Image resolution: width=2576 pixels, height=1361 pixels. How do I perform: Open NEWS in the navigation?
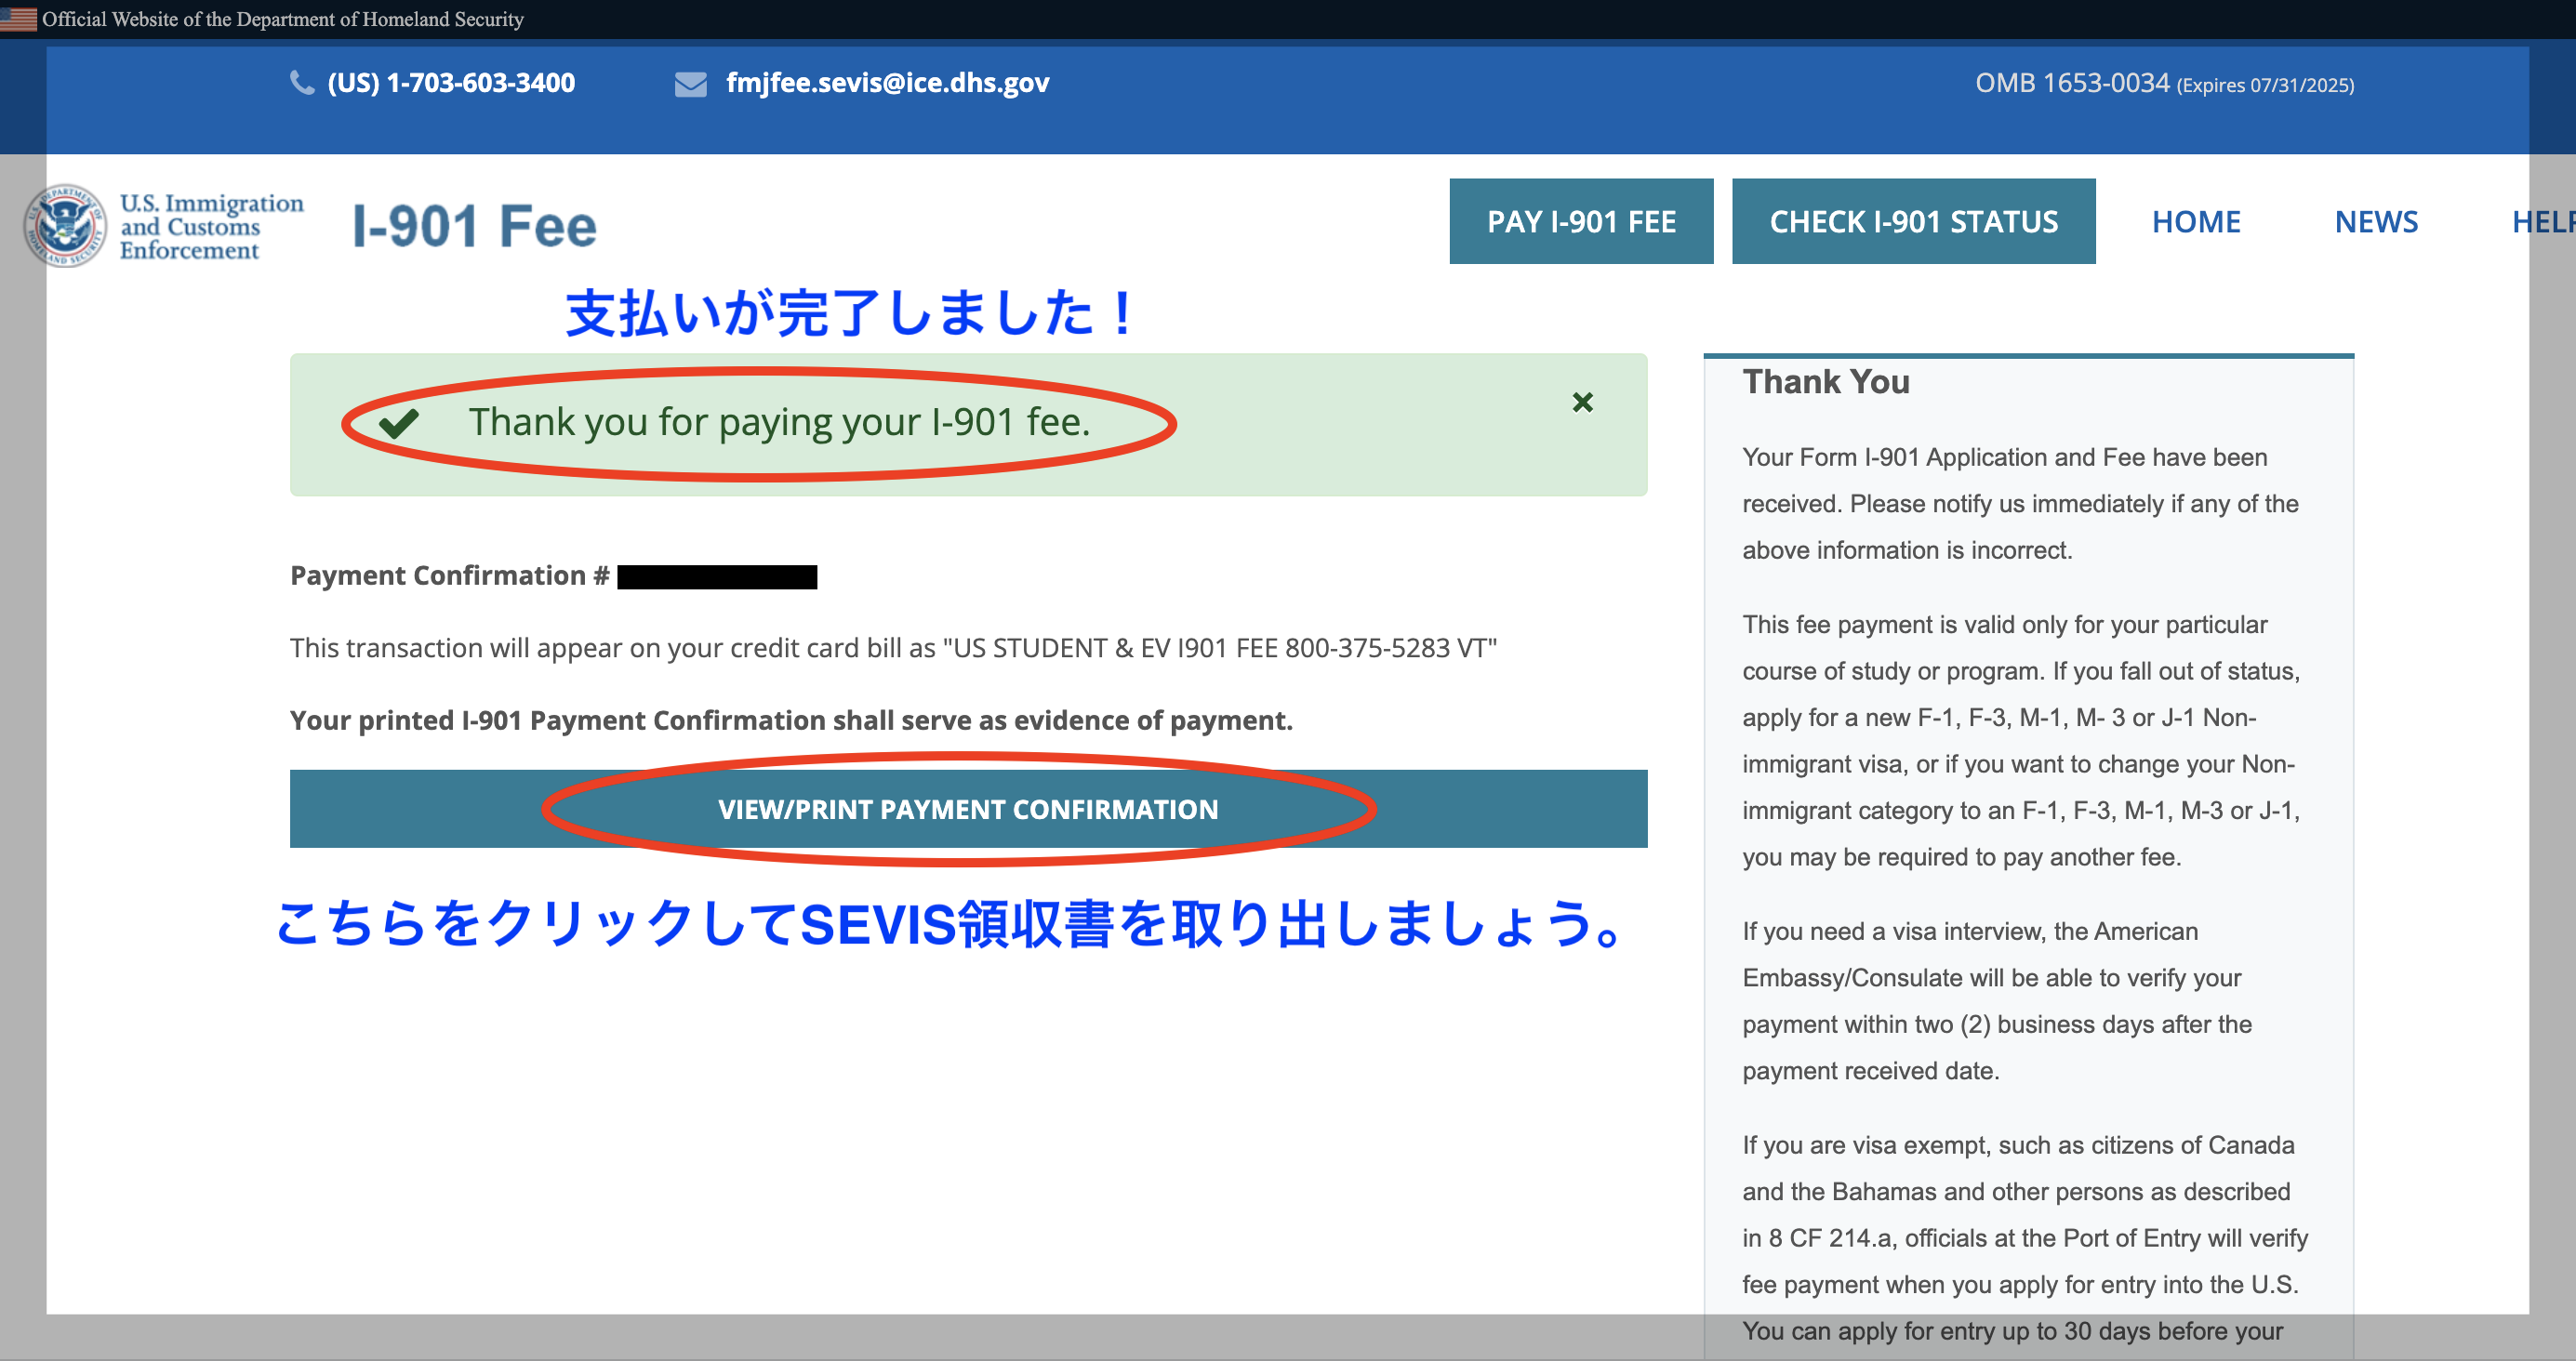tap(2376, 221)
